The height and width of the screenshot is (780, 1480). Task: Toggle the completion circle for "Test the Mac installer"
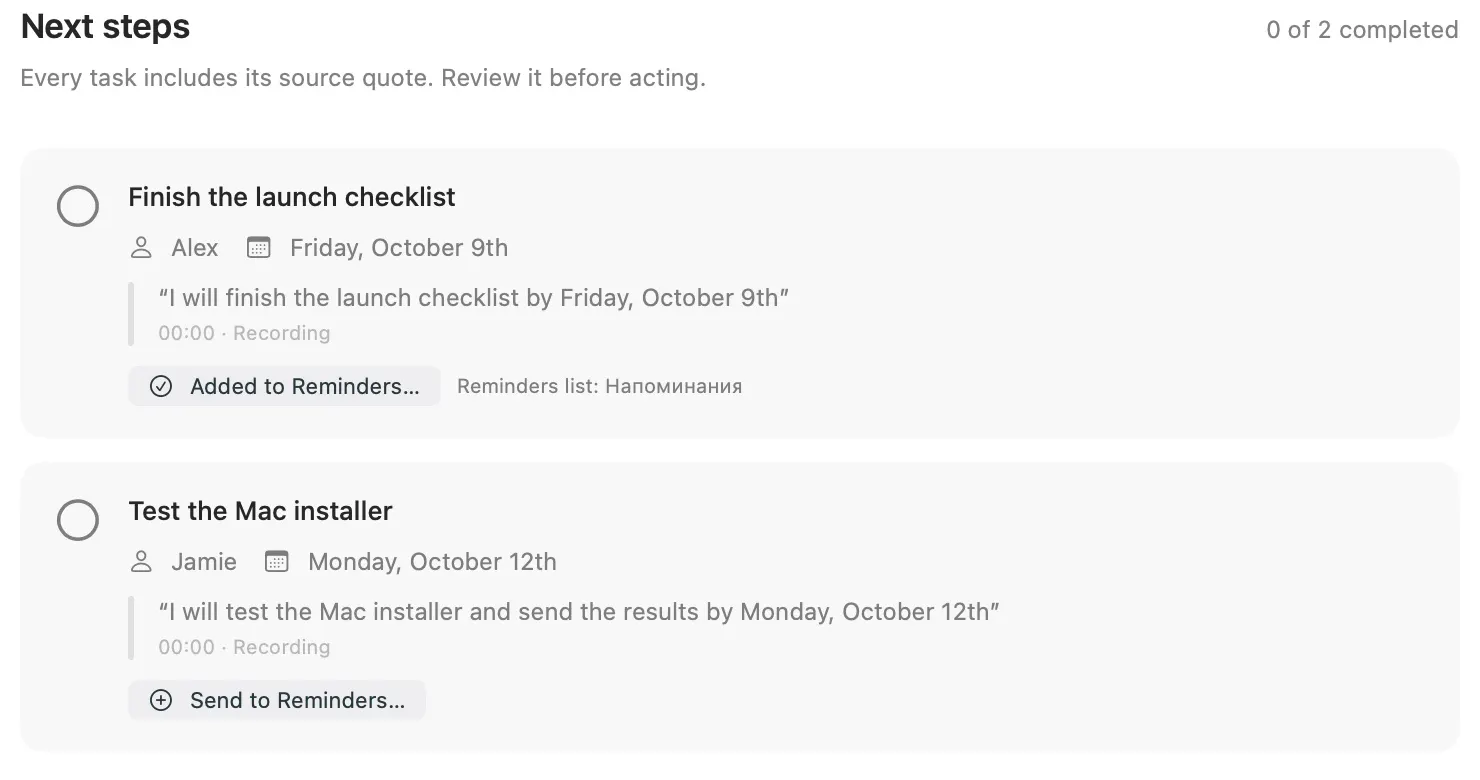pyautogui.click(x=78, y=521)
